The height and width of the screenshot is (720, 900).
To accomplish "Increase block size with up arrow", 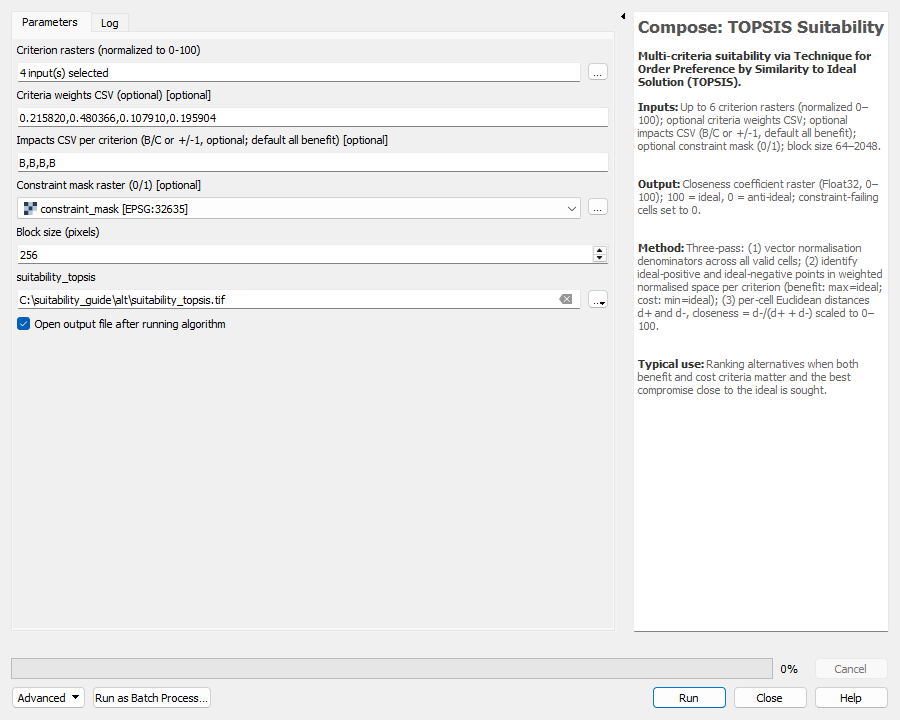I will [600, 250].
